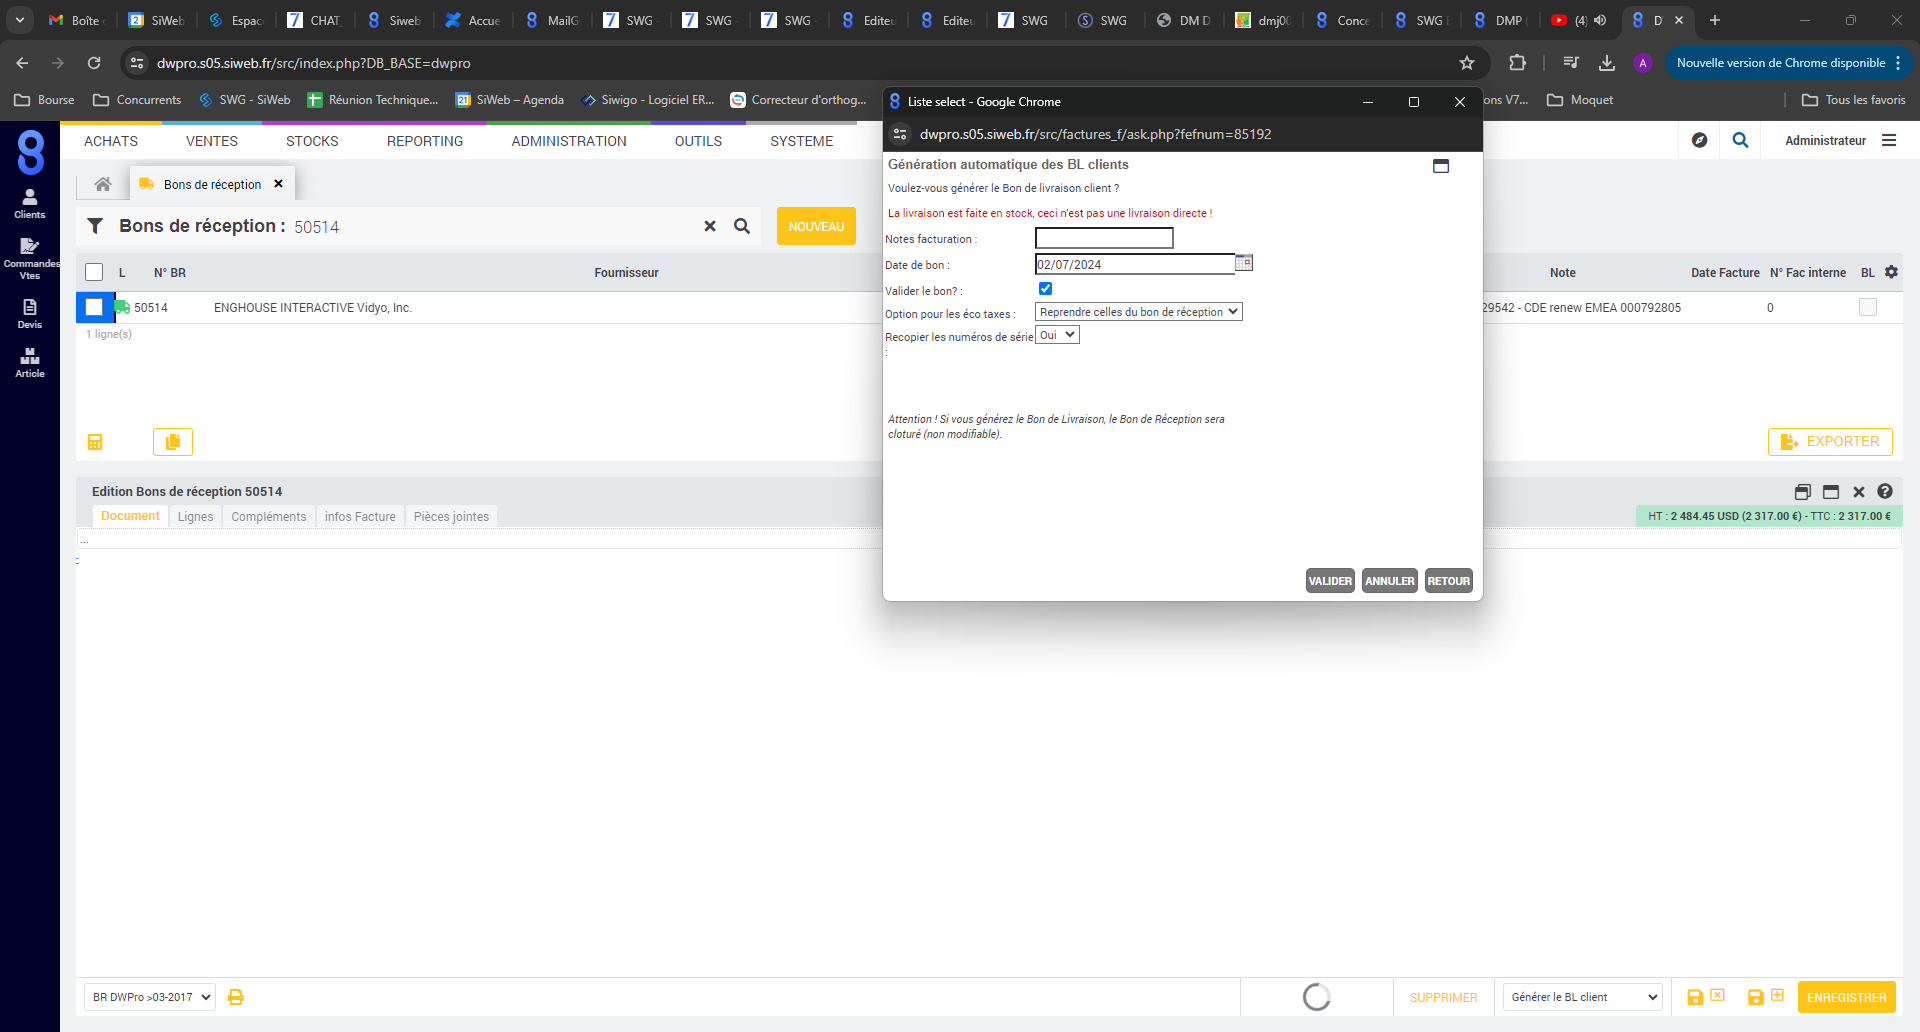This screenshot has width=1920, height=1032.
Task: Click the column settings gear icon
Action: 1891,272
